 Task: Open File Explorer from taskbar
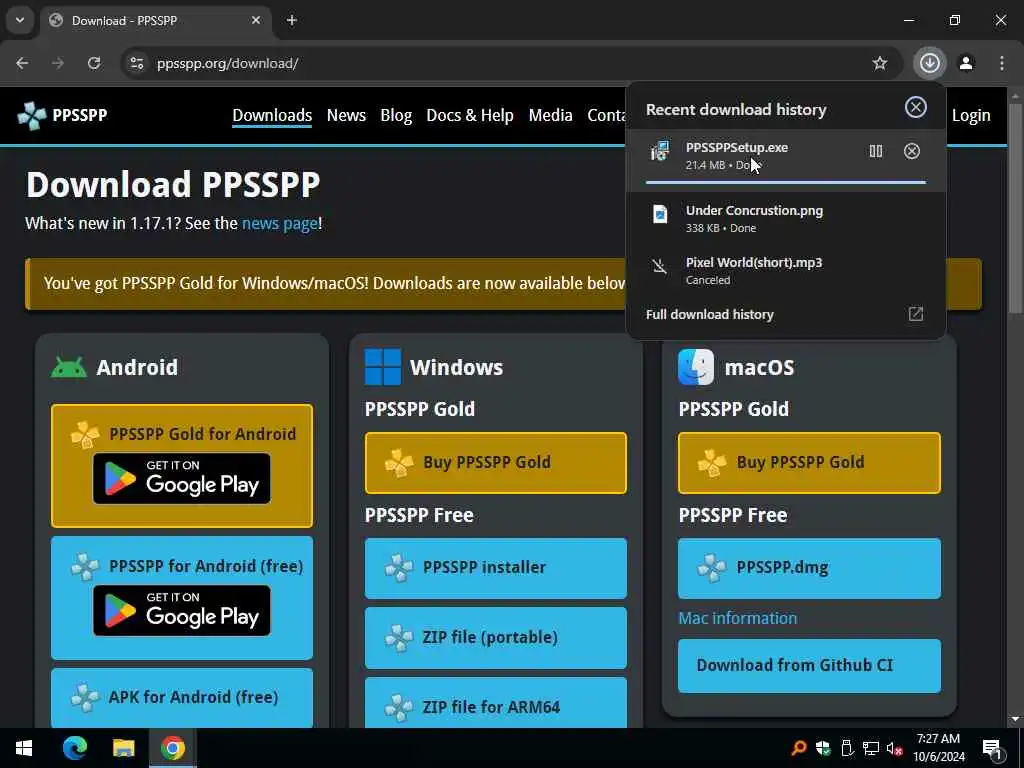(x=123, y=748)
